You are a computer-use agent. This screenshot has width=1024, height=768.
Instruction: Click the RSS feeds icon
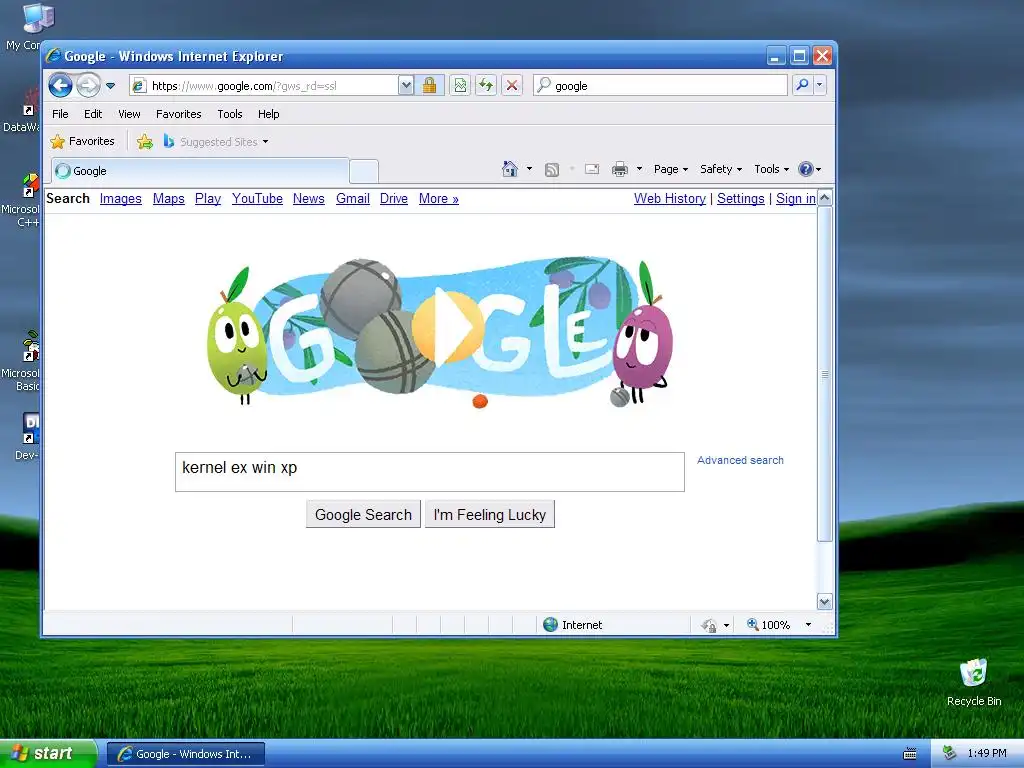[552, 170]
